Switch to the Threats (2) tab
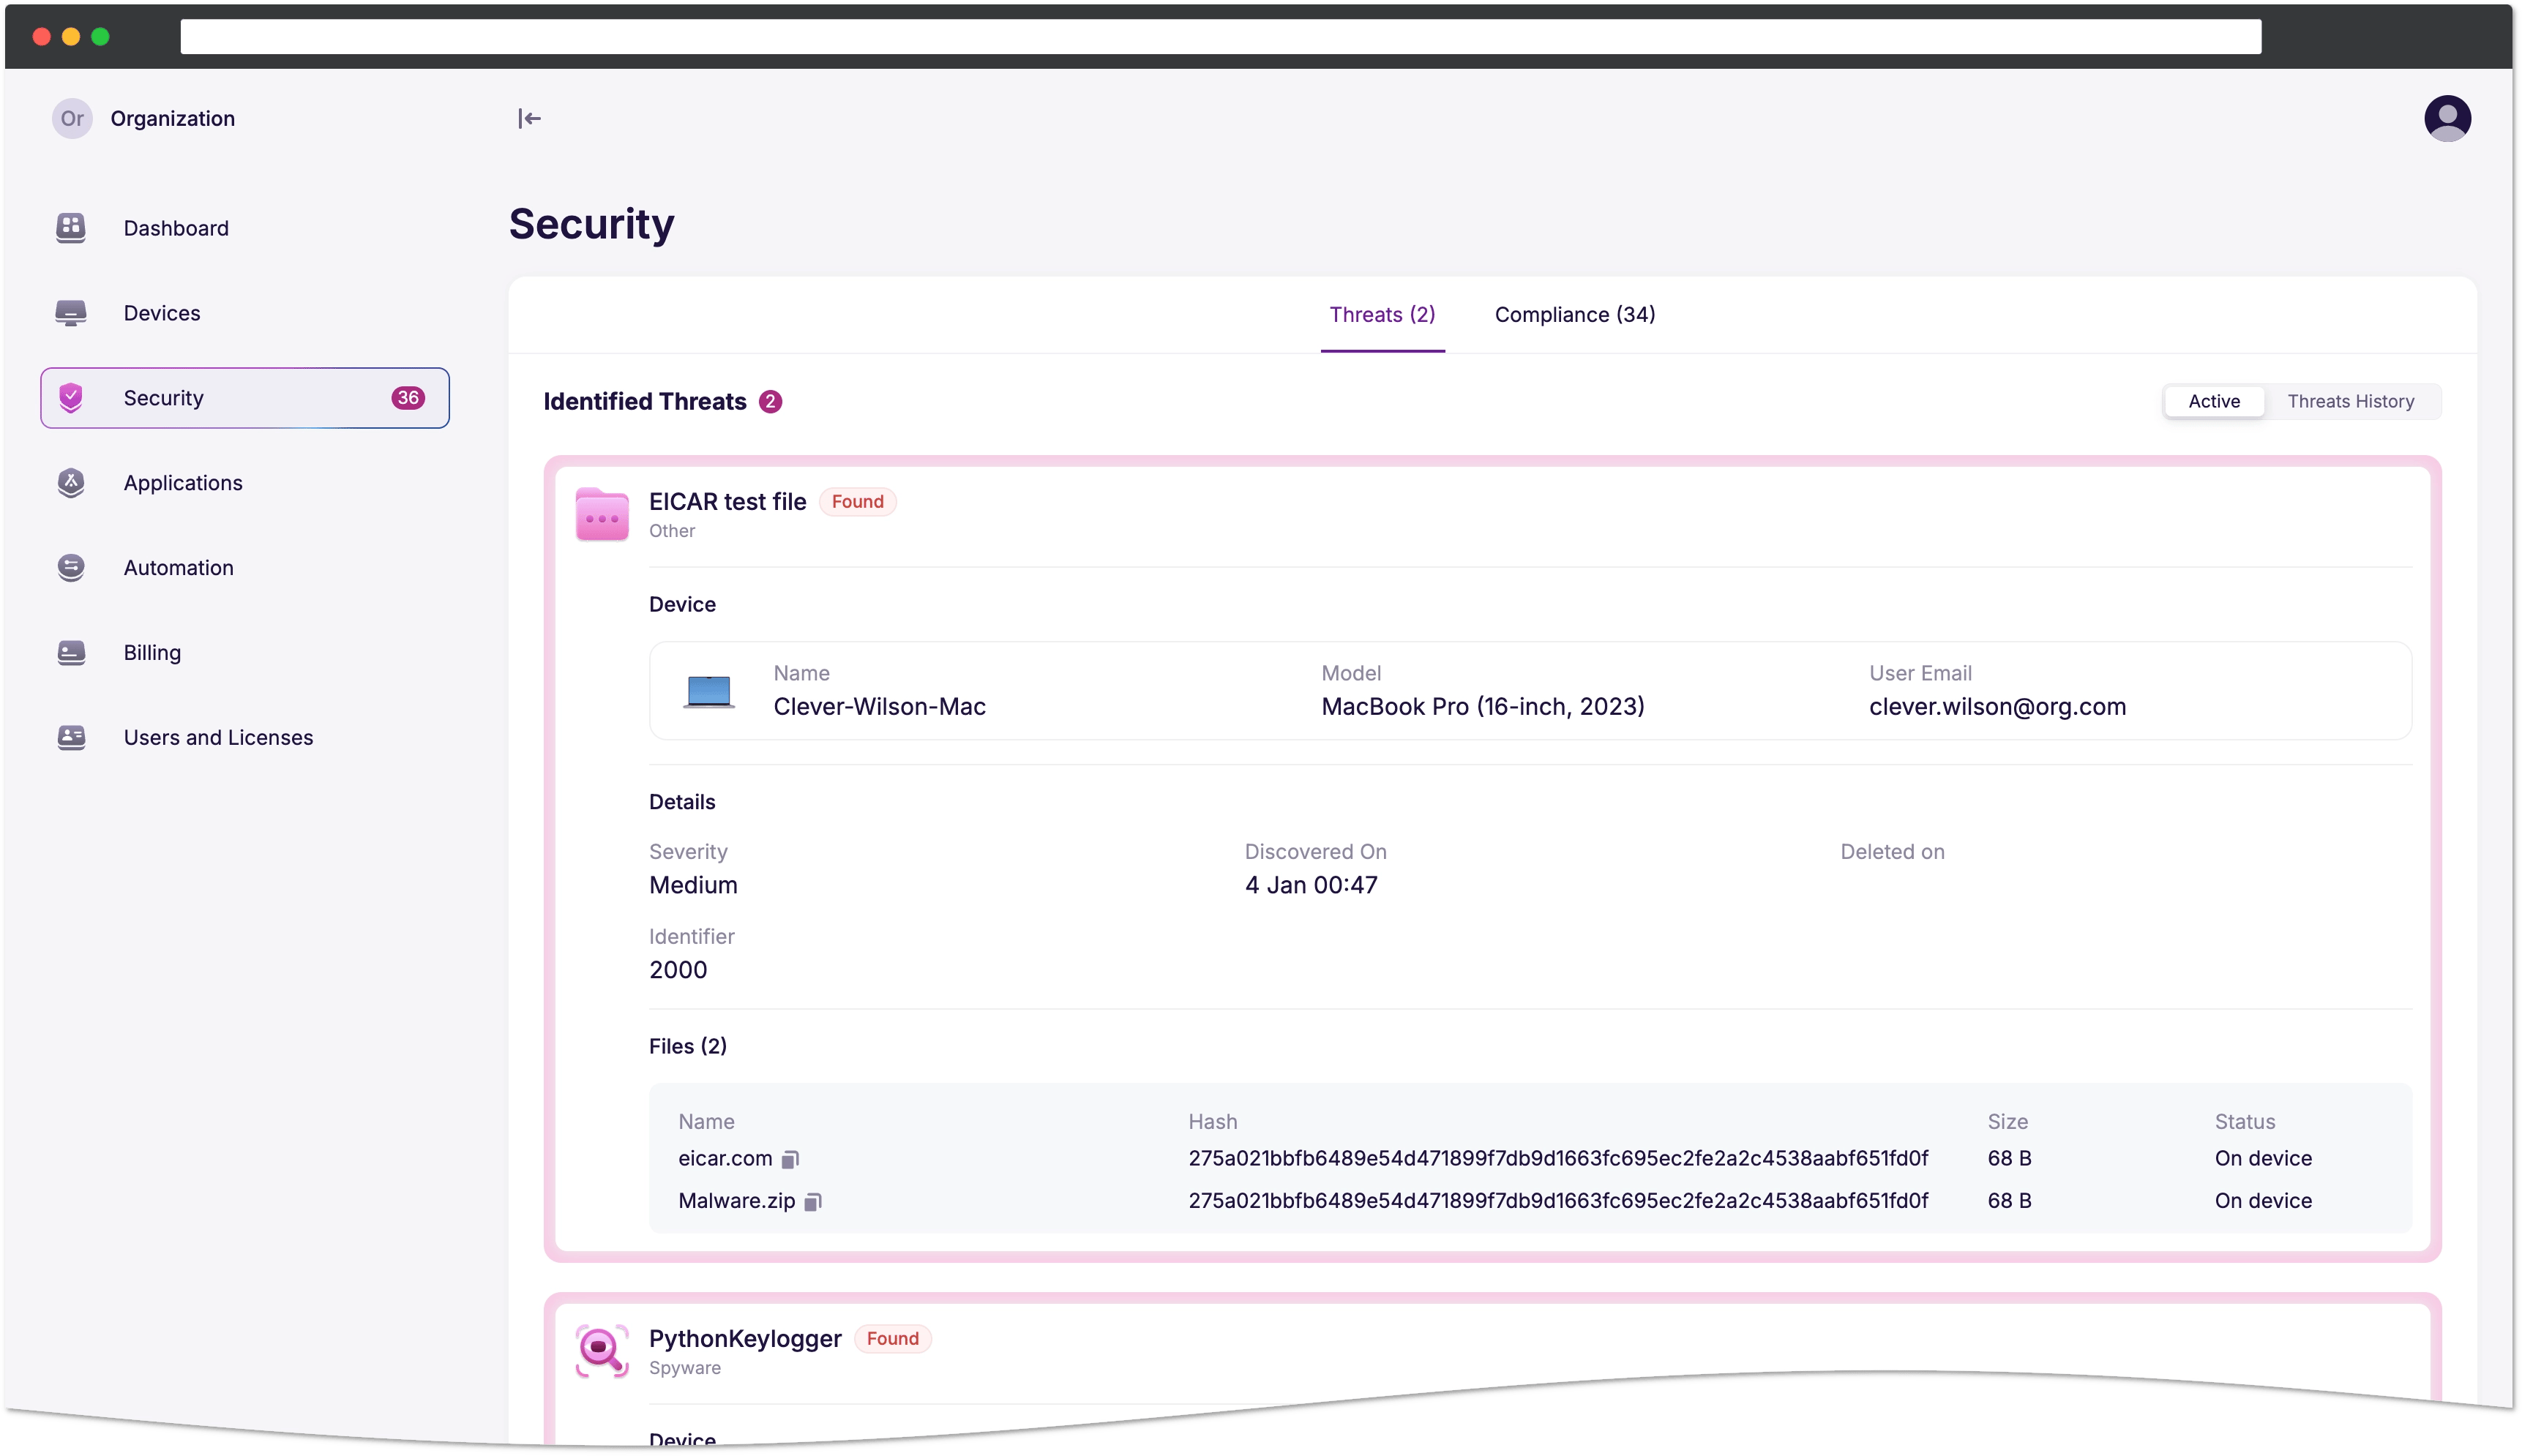The height and width of the screenshot is (1456, 2522). pyautogui.click(x=1382, y=315)
